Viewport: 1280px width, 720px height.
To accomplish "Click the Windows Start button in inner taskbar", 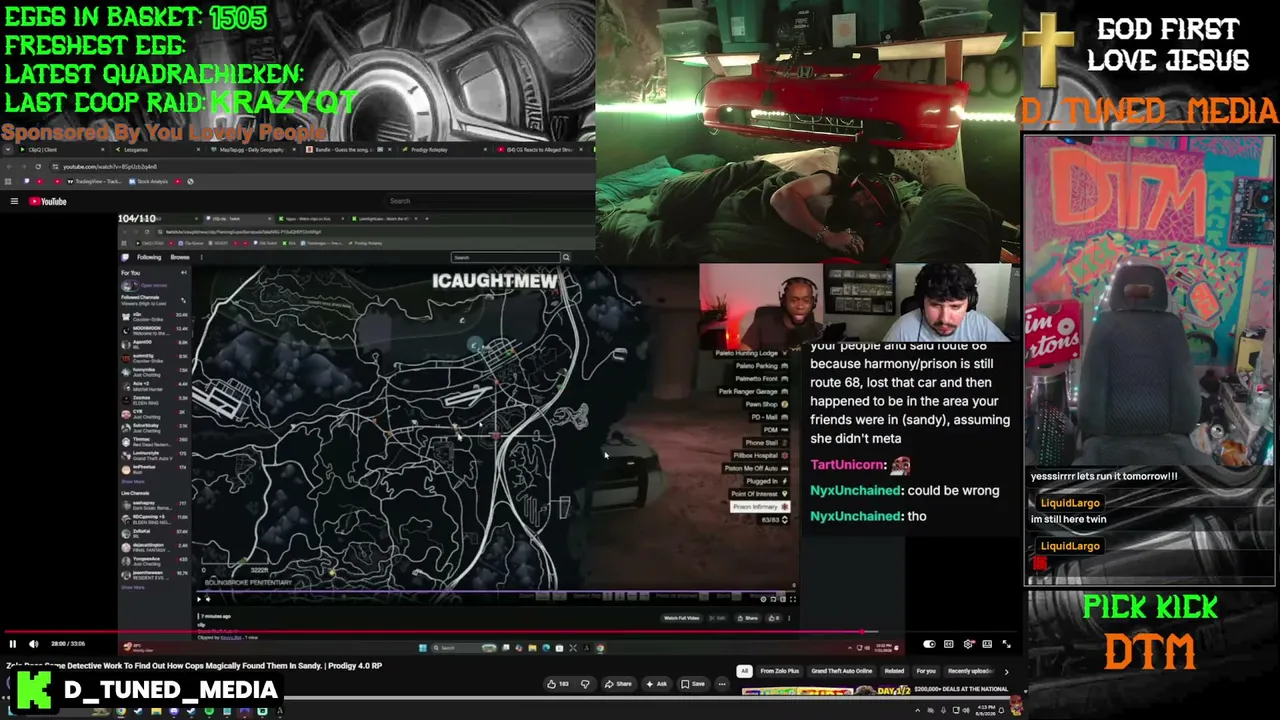I will point(424,648).
